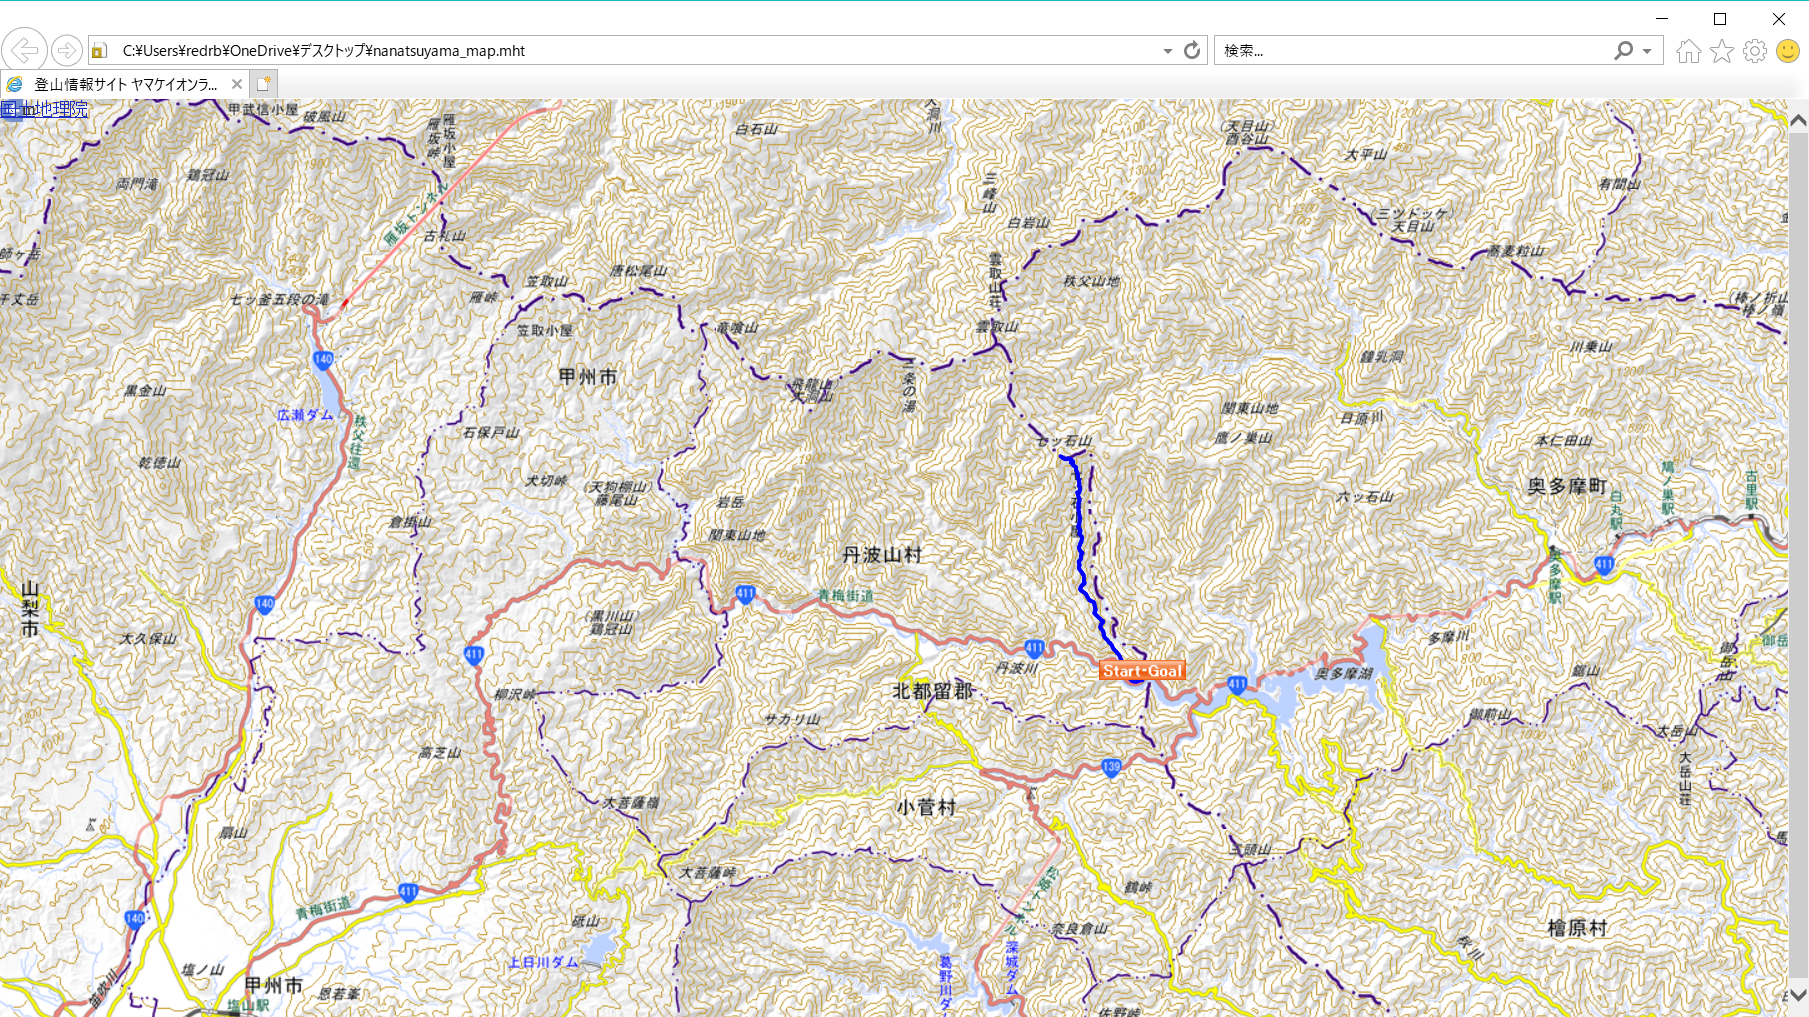Close the 登山情報サイト tab
Screen dimensions: 1809x1017
point(236,84)
